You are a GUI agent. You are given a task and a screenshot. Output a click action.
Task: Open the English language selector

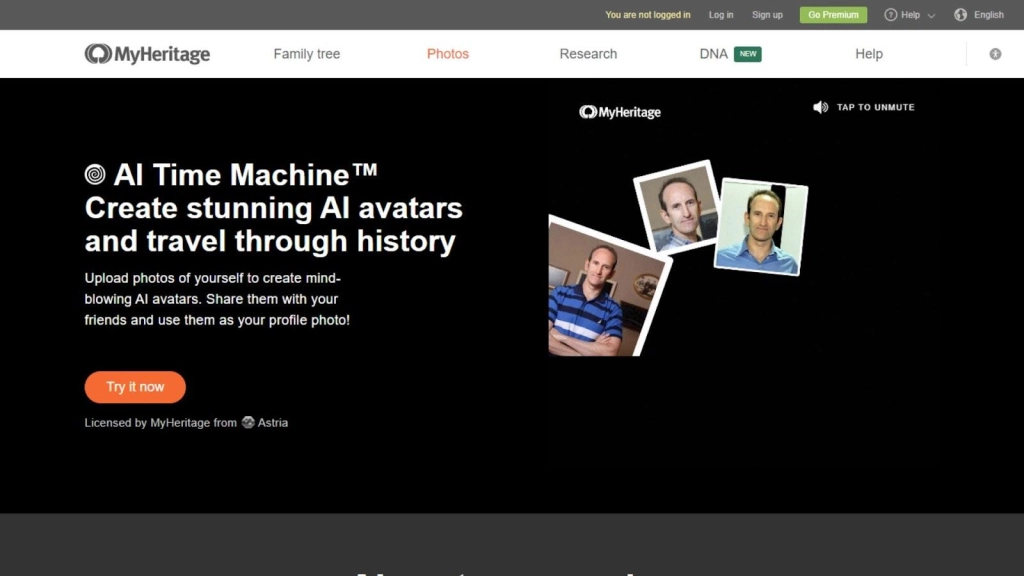pyautogui.click(x=989, y=15)
